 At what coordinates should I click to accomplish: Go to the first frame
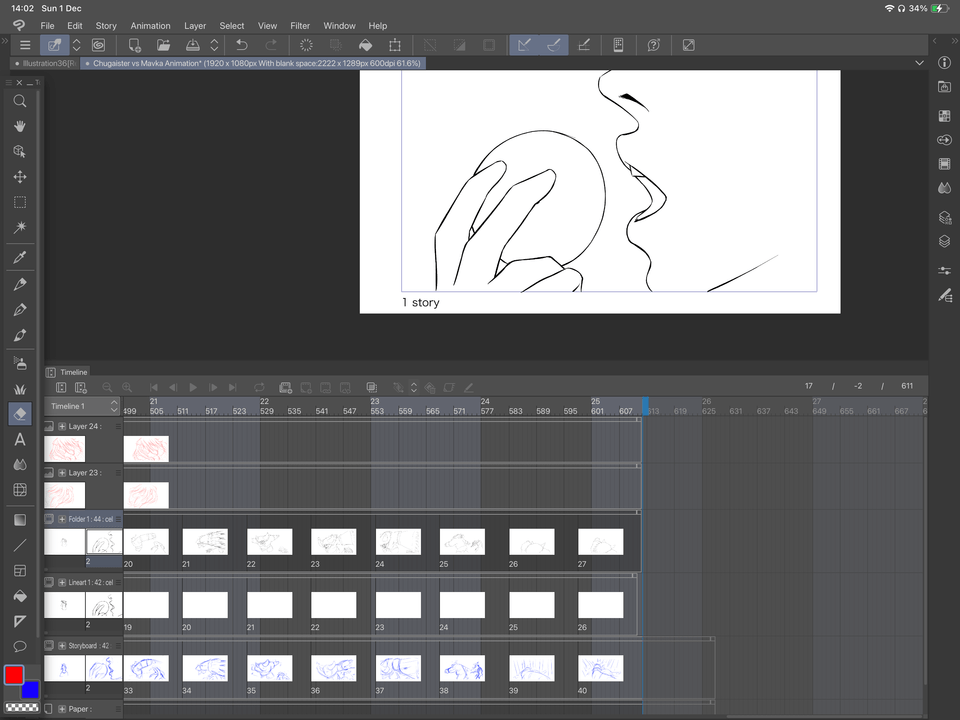154,387
